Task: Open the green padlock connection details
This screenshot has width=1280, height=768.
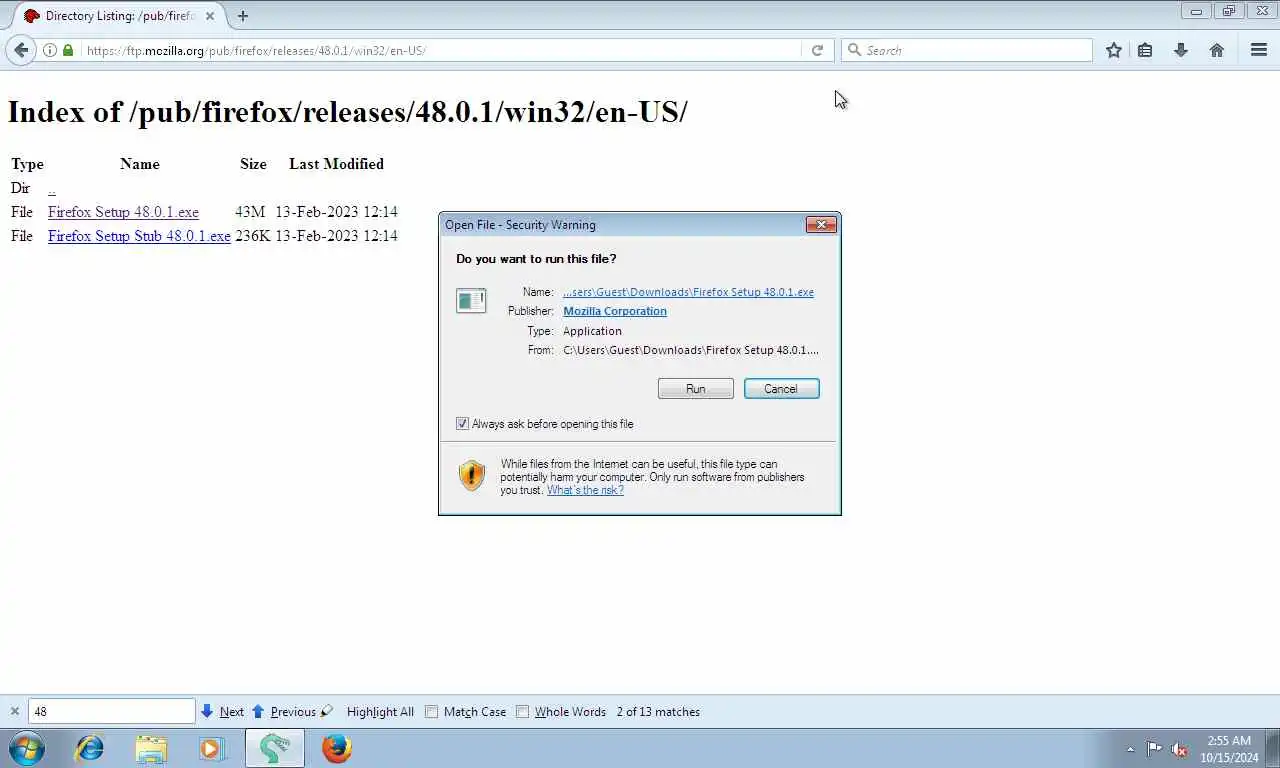Action: click(x=68, y=50)
